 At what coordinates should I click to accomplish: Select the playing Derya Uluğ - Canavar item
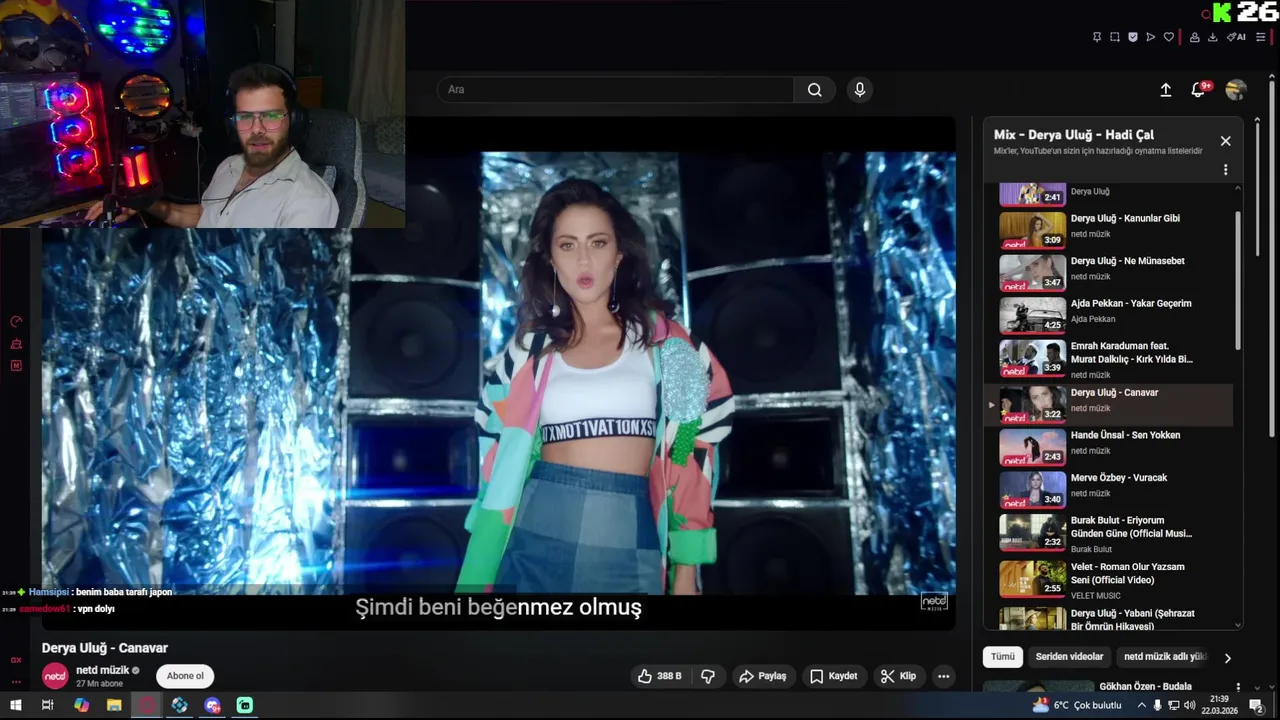tap(1110, 404)
